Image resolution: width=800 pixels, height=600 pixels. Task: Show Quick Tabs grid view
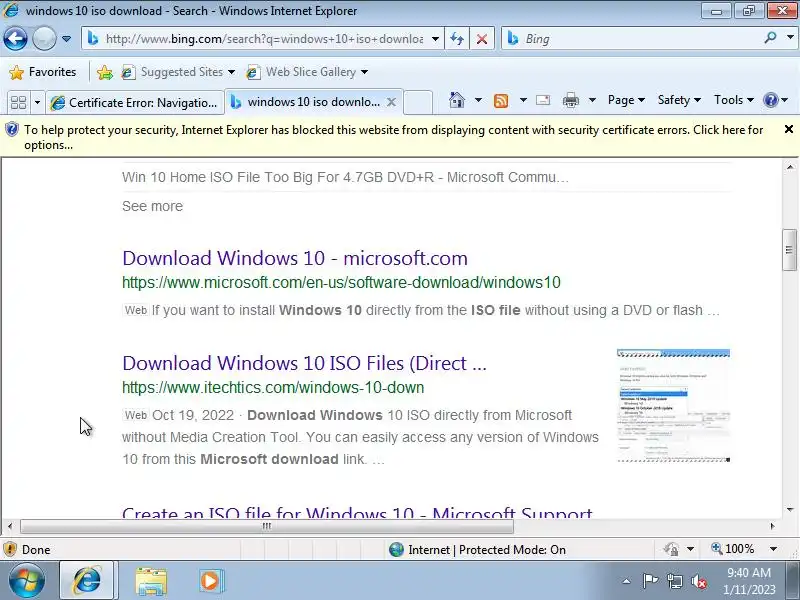19,103
